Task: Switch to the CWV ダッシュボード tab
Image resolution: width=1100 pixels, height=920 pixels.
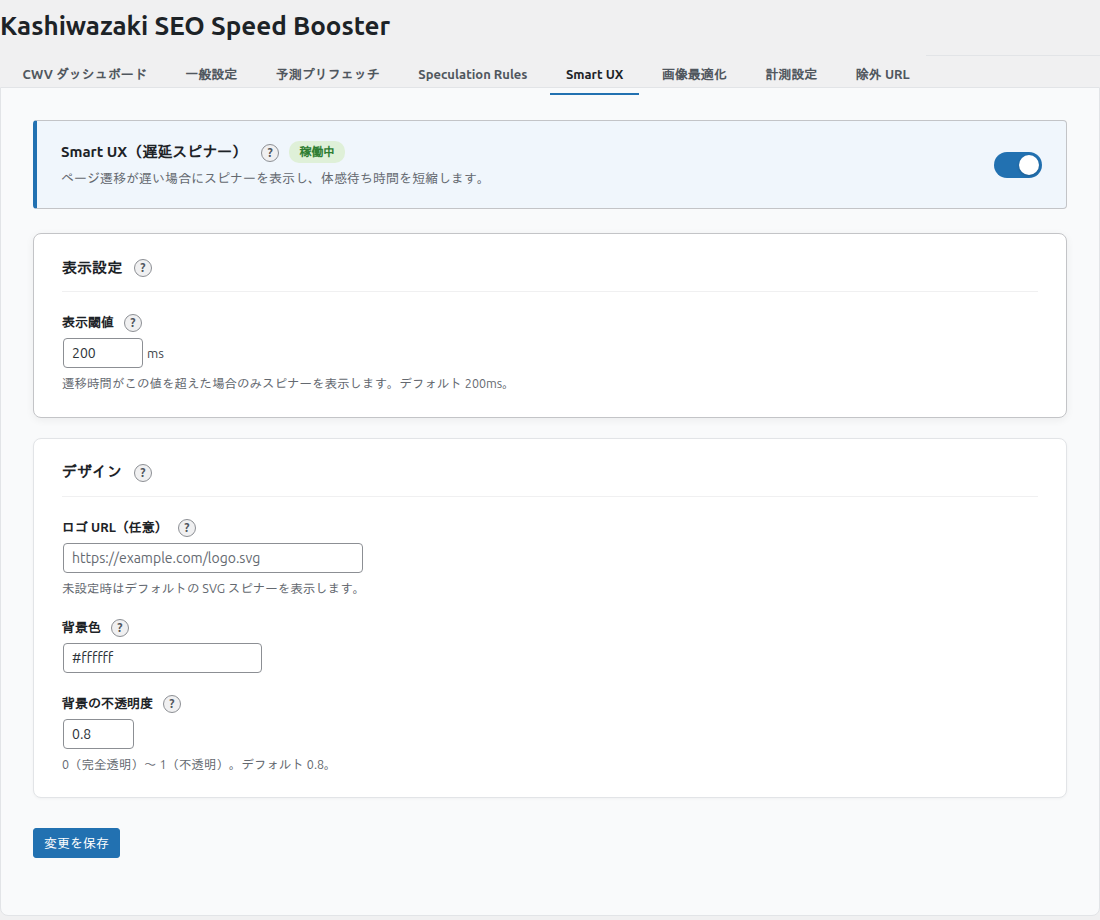Action: [84, 73]
